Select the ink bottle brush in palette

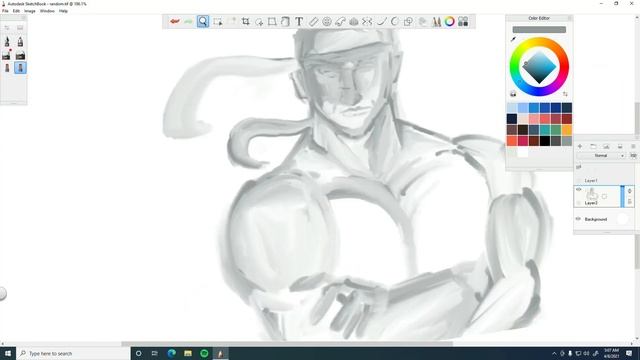20,42
